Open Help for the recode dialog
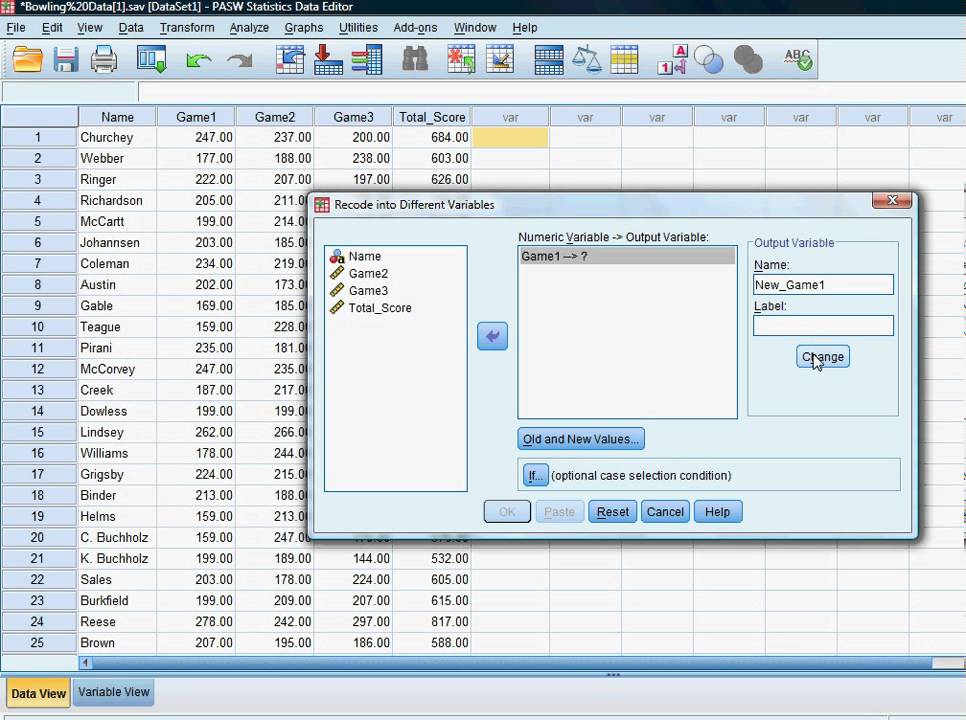The image size is (966, 720). [x=718, y=512]
